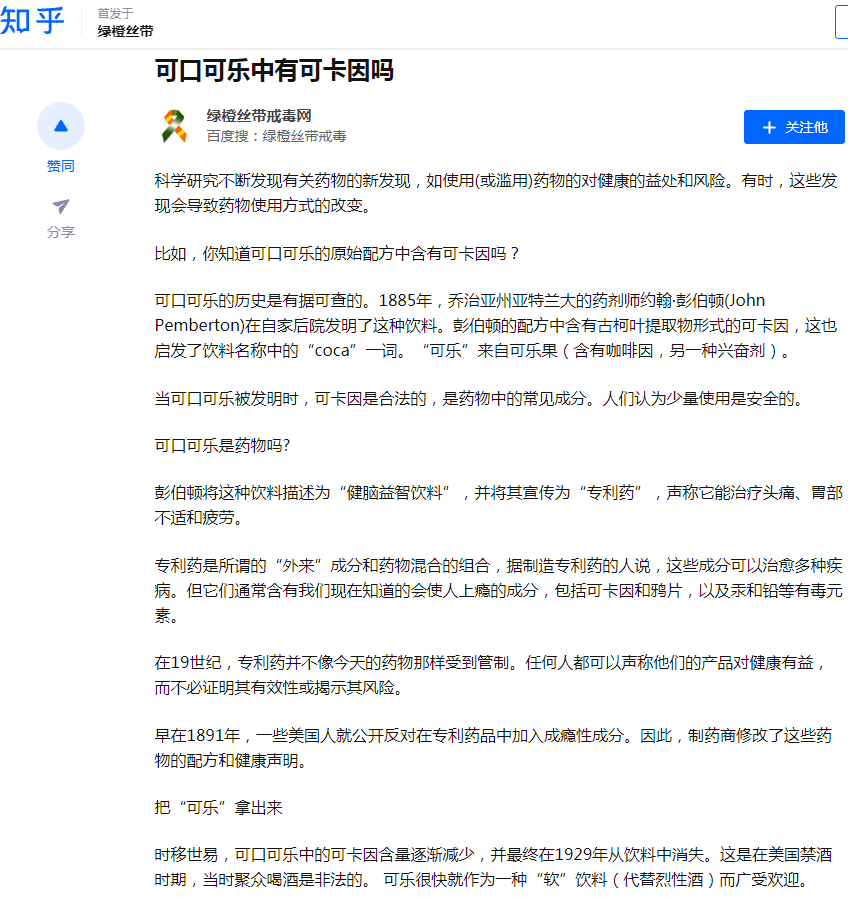Screen dimensions: 848x897
Task: Click the 分享 label
Action: 61,232
